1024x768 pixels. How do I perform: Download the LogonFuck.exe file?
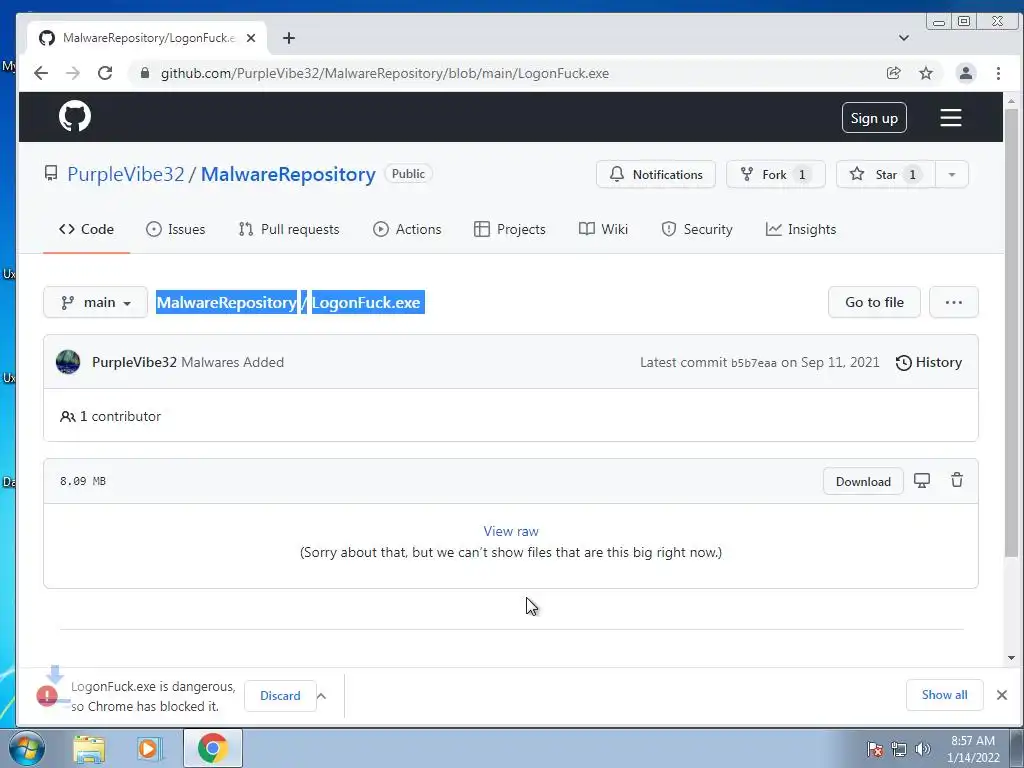pyautogui.click(x=863, y=481)
